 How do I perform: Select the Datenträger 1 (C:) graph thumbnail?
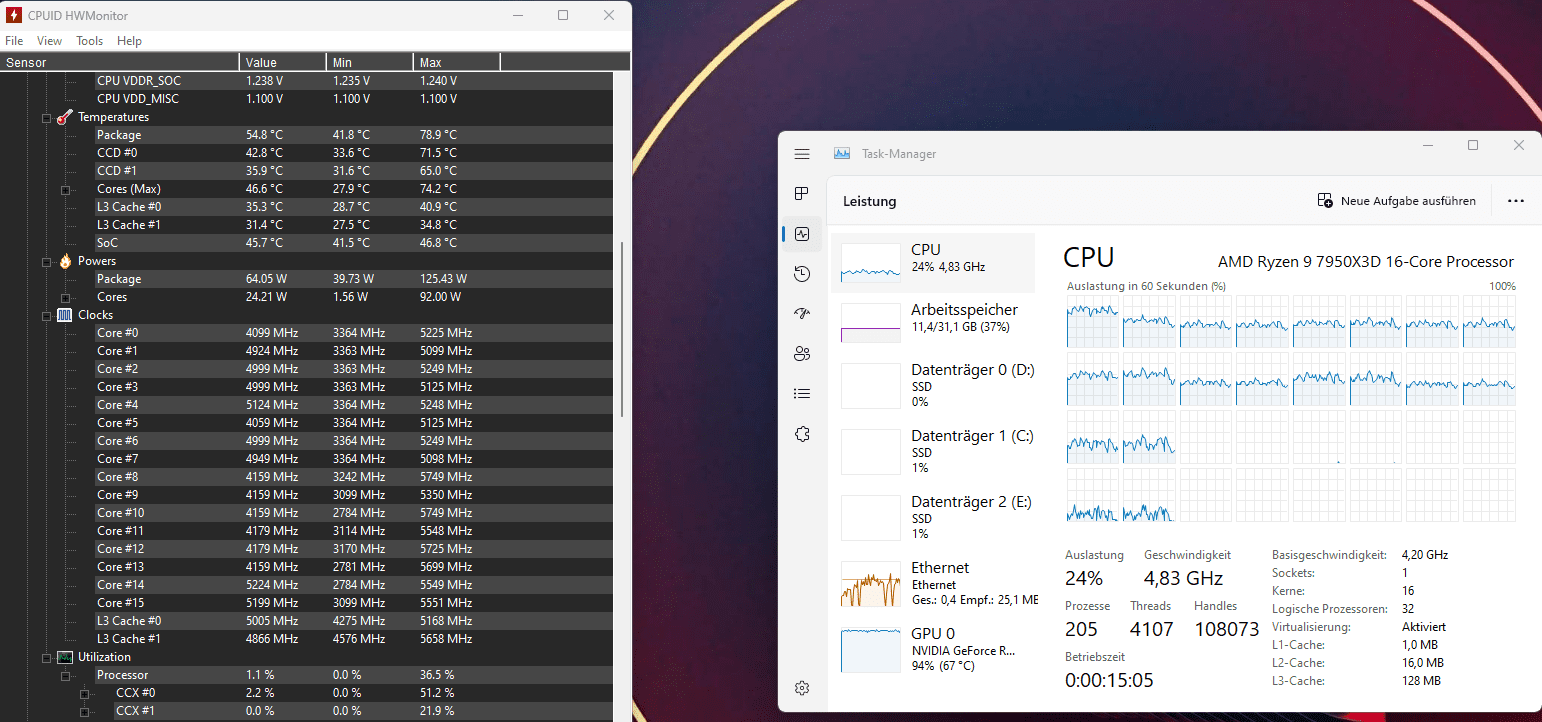[871, 452]
